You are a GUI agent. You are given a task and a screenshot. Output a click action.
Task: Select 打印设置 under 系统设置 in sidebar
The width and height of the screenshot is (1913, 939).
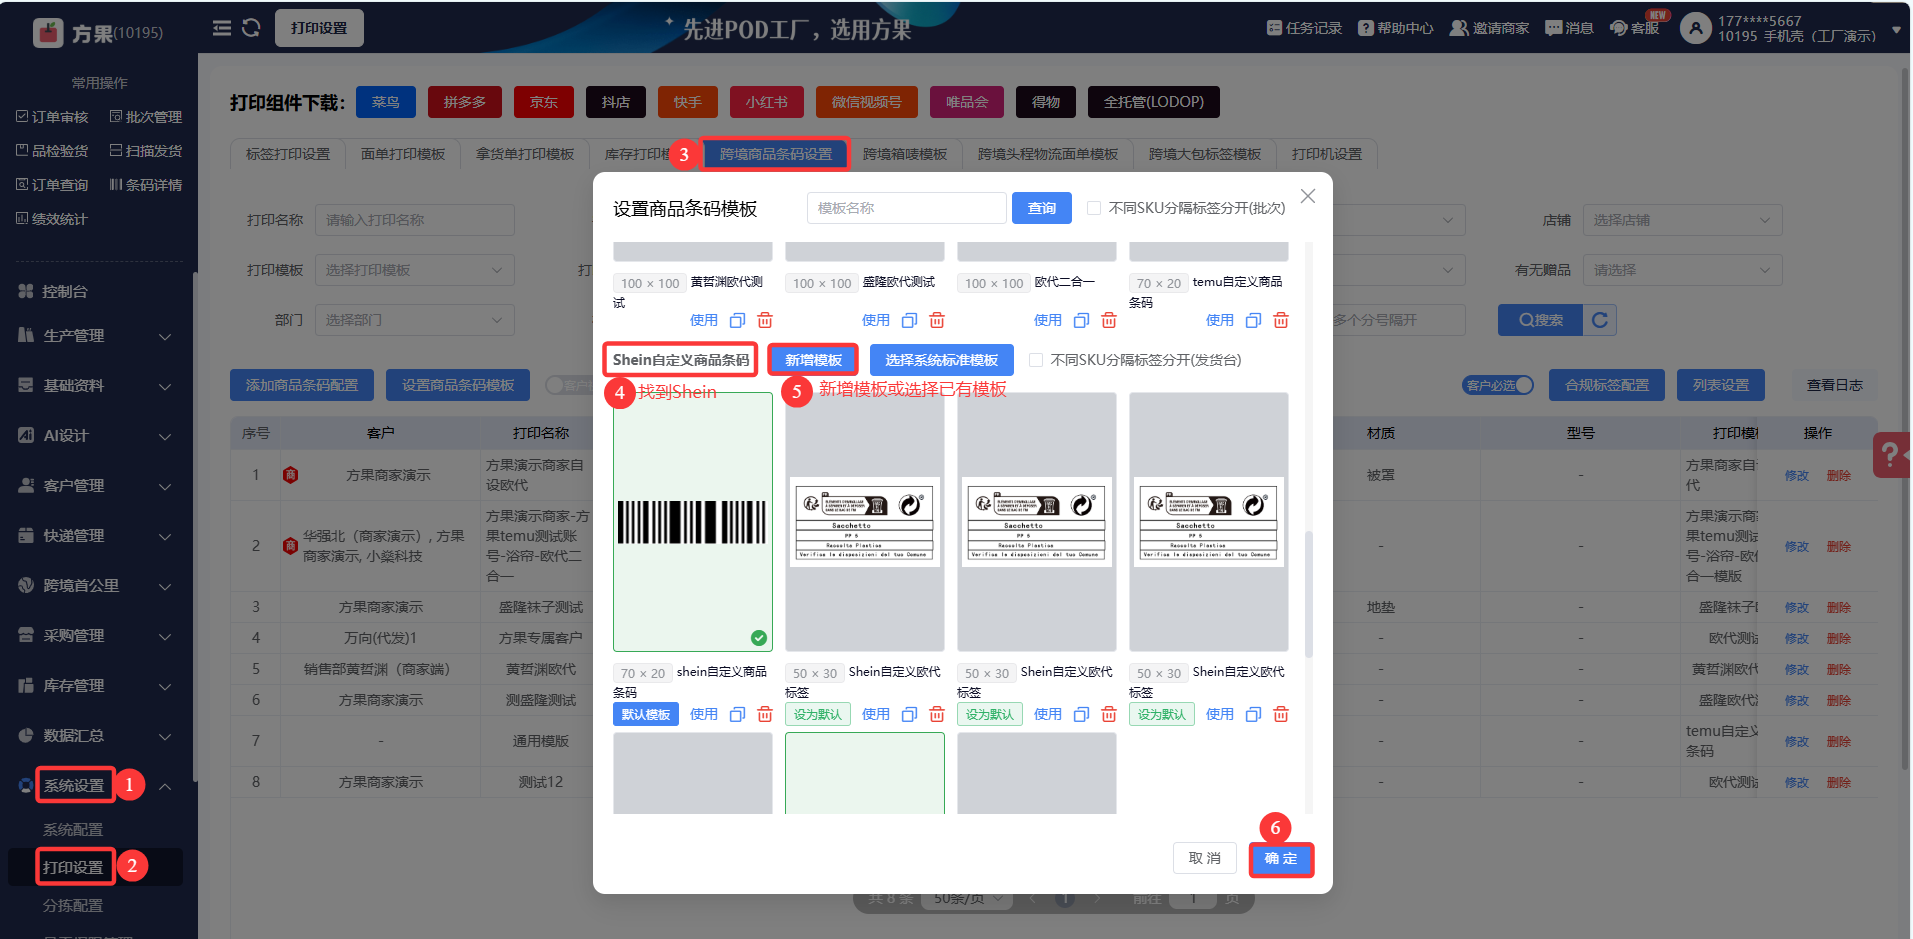73,867
